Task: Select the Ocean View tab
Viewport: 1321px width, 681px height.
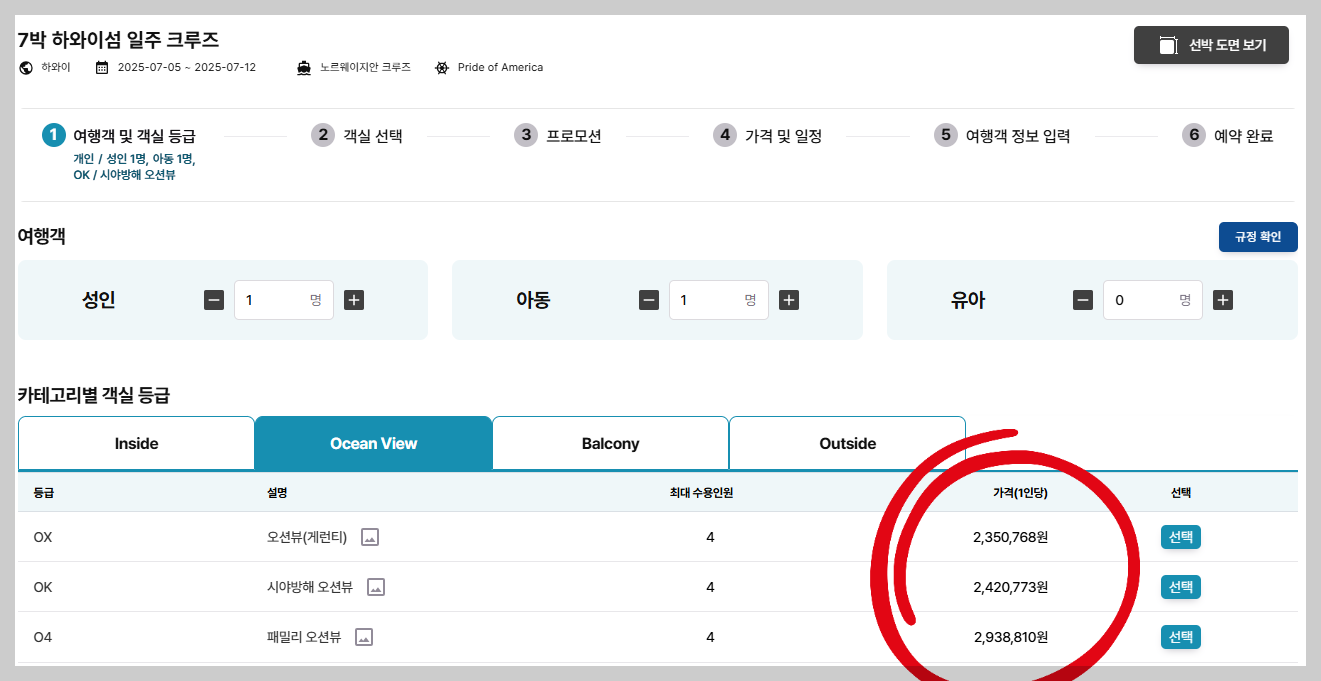Action: tap(373, 442)
